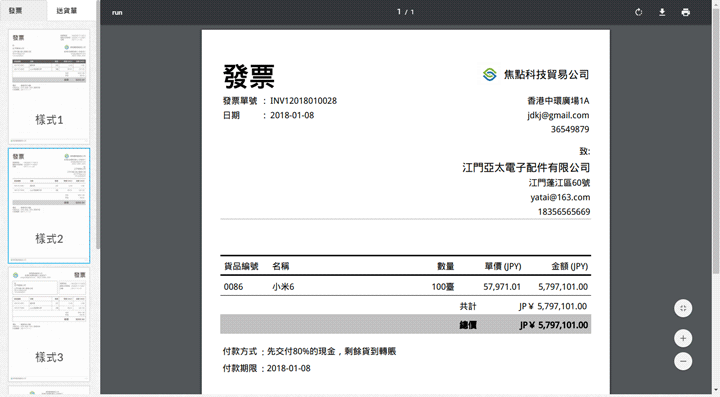Select the 樣式3 template thumbnail

tap(49, 324)
